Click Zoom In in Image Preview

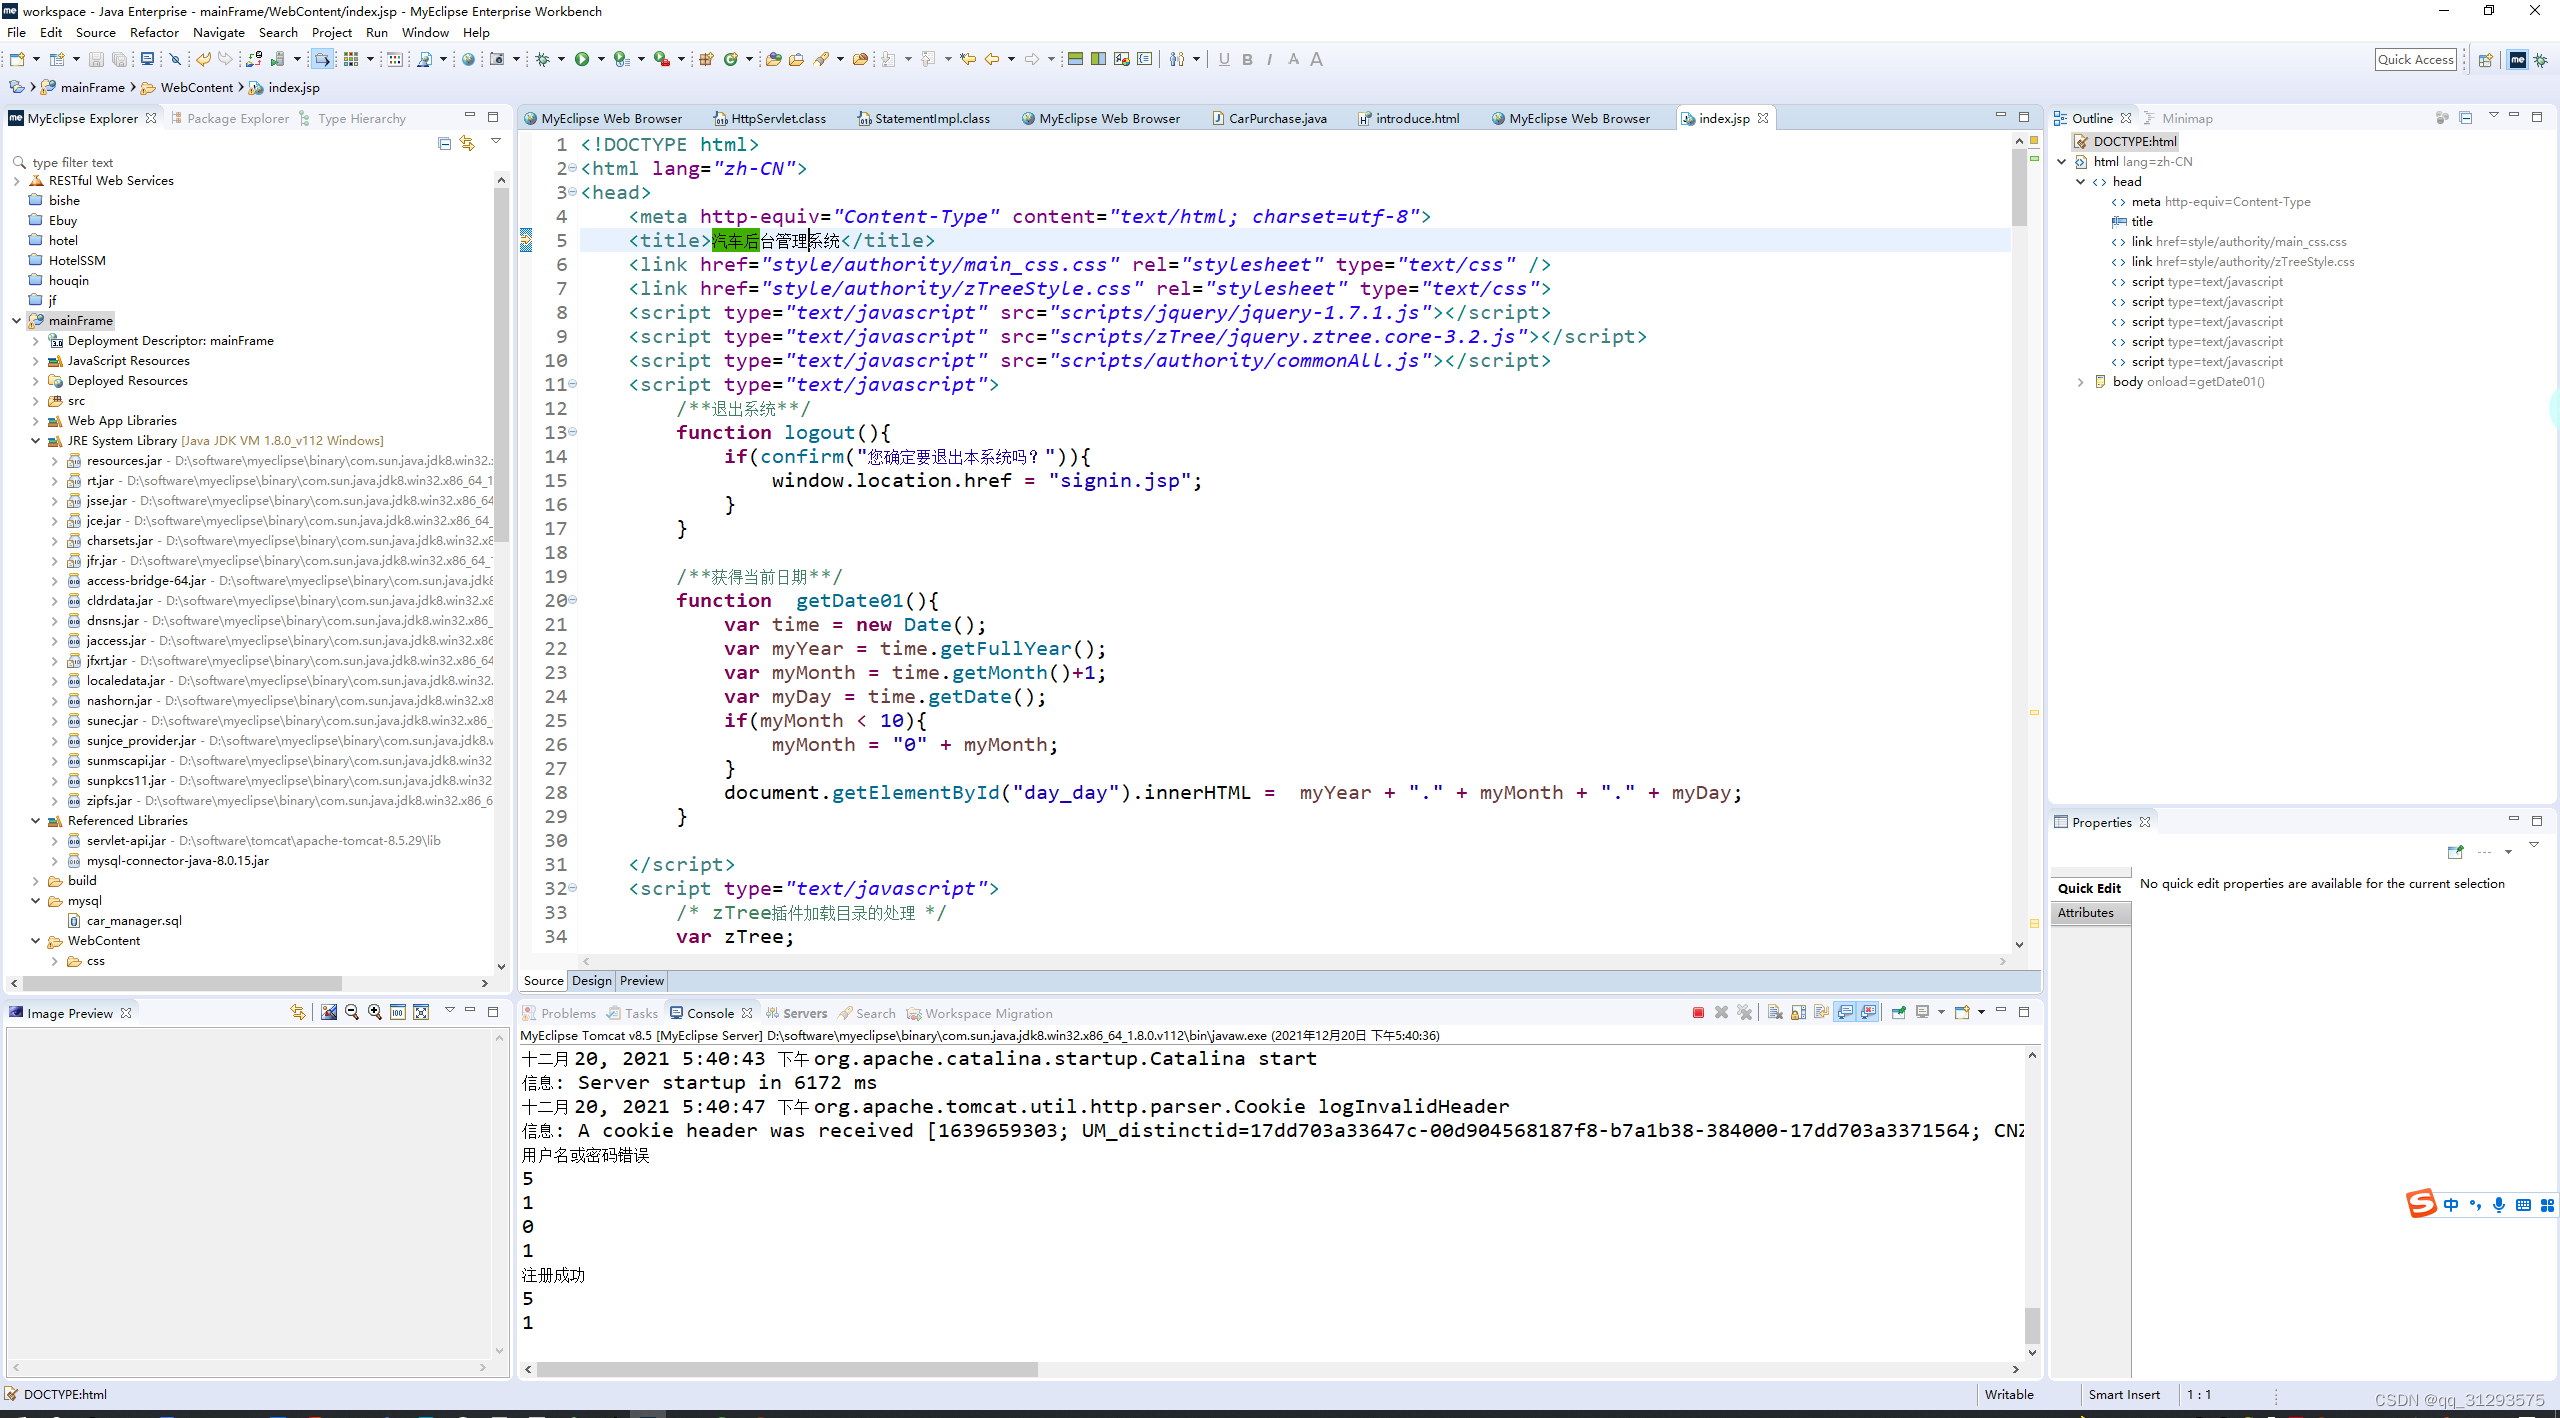point(375,1013)
